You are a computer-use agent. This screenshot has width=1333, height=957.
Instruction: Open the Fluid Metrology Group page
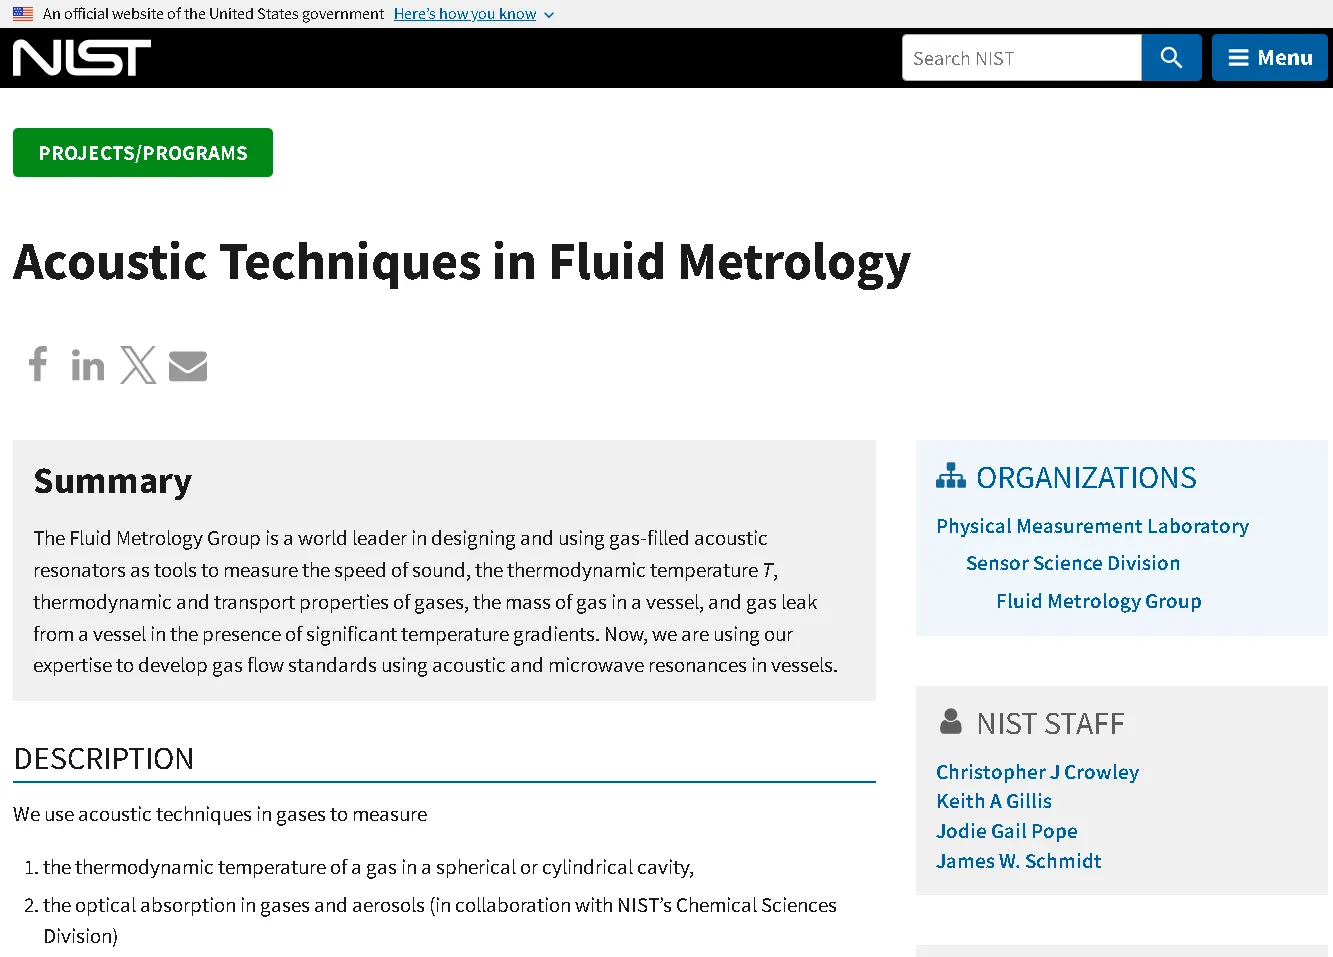[1098, 601]
